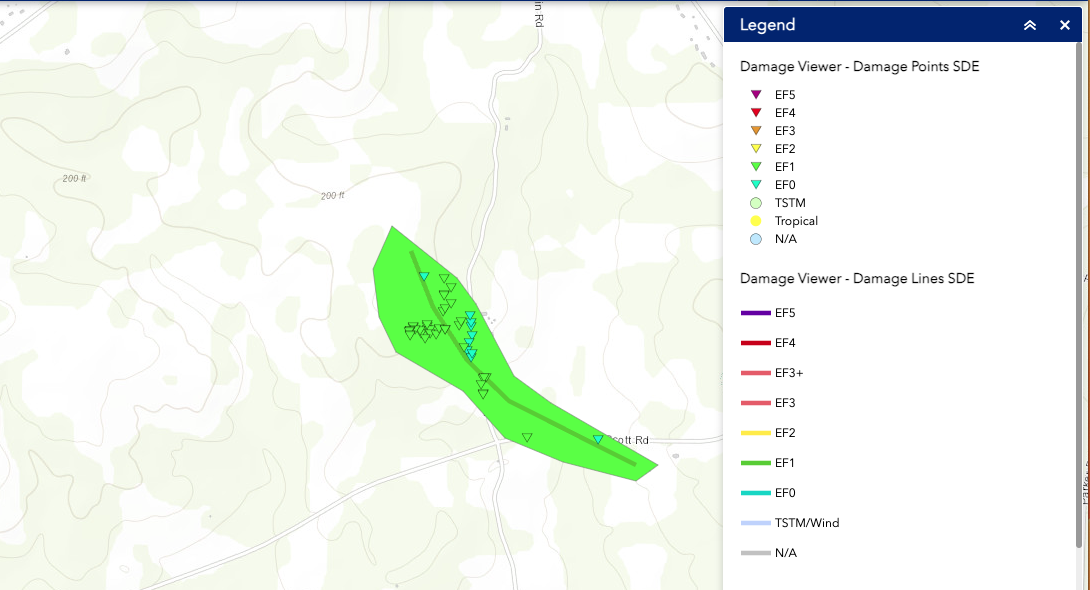Viewport: 1090px width, 590px height.
Task: Click the blue N/A circle symbol
Action: (x=756, y=239)
